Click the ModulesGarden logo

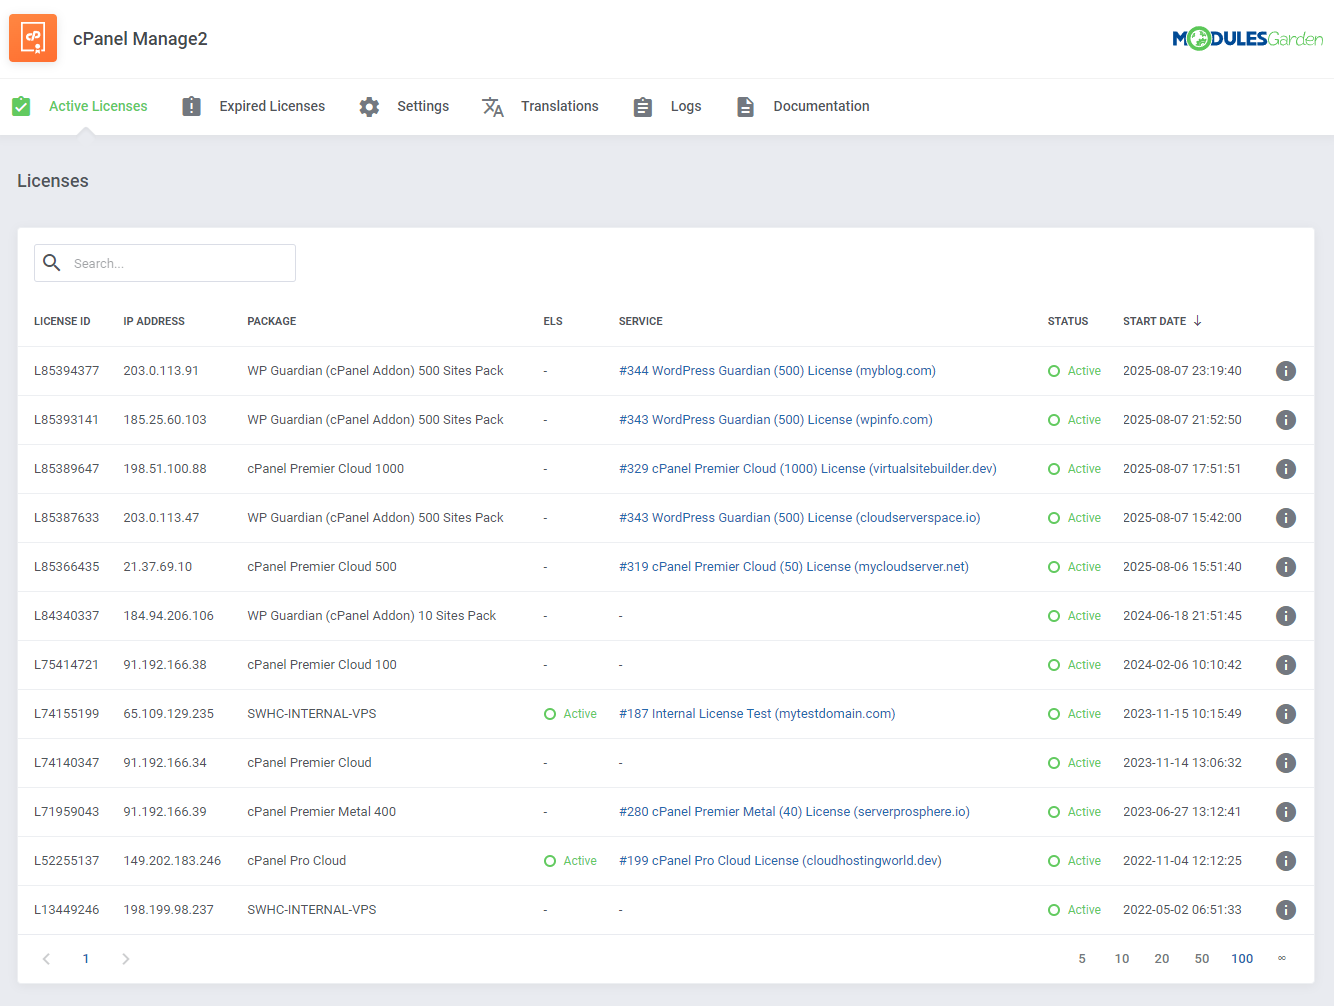(1247, 38)
